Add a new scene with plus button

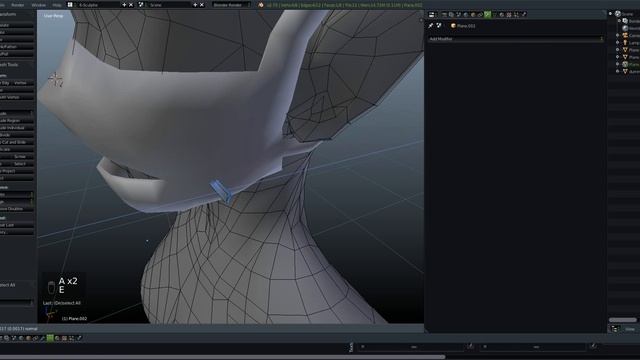coord(195,5)
